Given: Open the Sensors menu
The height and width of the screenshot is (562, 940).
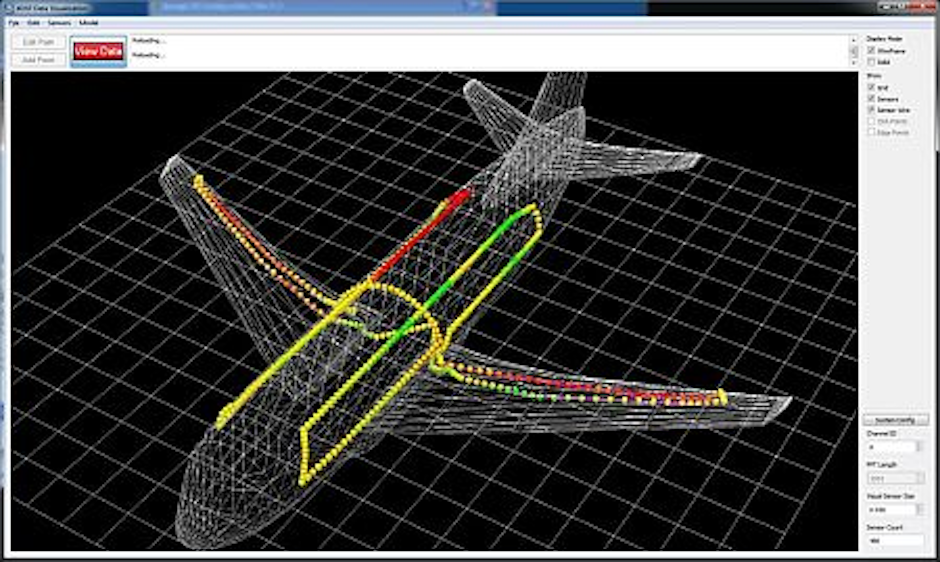Looking at the screenshot, I should (59, 23).
